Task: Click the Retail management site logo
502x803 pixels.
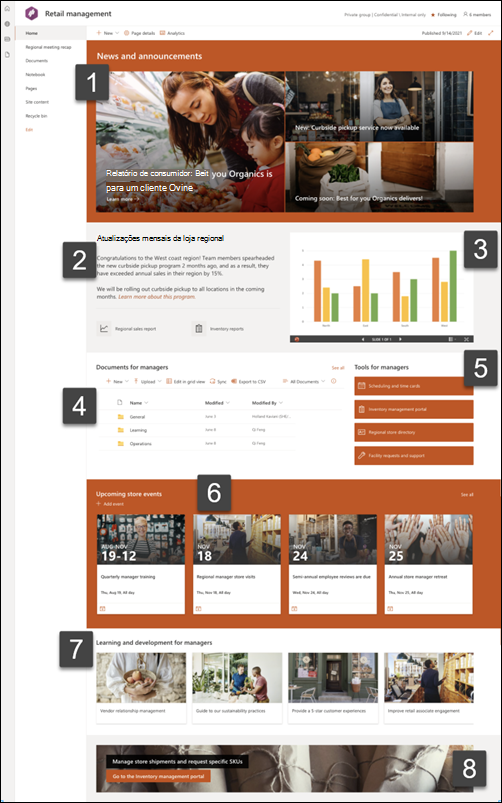Action: [x=32, y=14]
